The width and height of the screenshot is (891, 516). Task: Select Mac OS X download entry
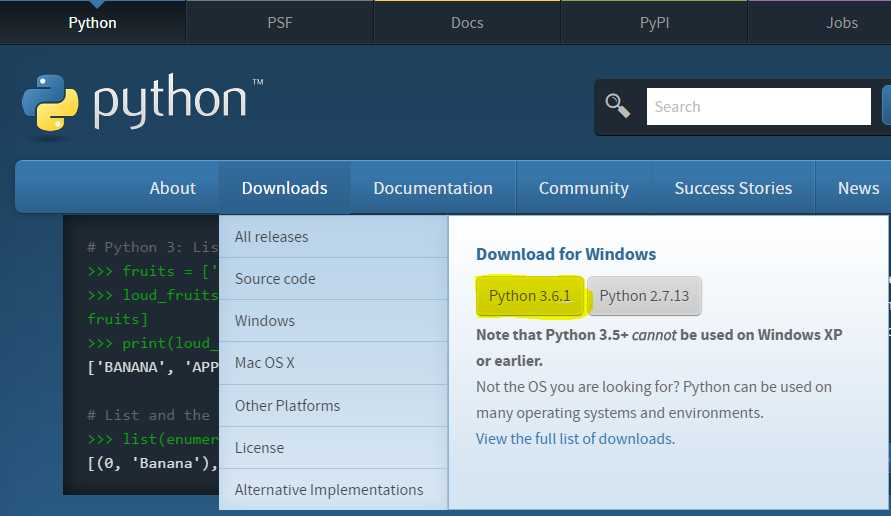tap(334, 363)
